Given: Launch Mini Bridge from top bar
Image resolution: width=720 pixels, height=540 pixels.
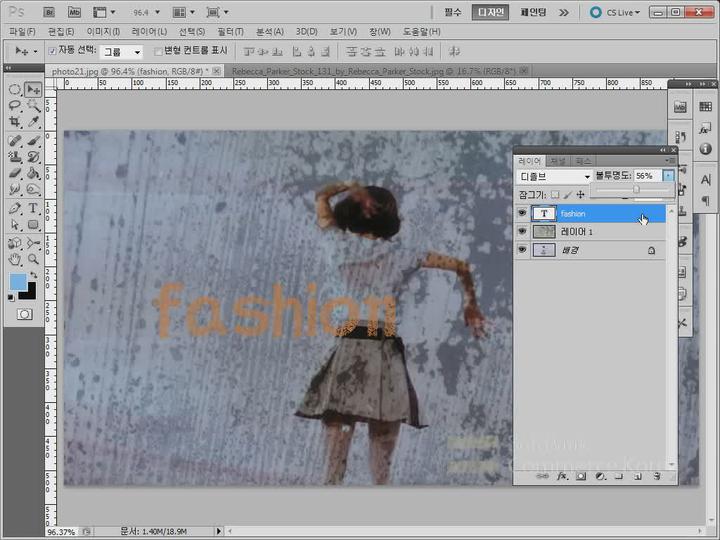Looking at the screenshot, I should tap(74, 12).
